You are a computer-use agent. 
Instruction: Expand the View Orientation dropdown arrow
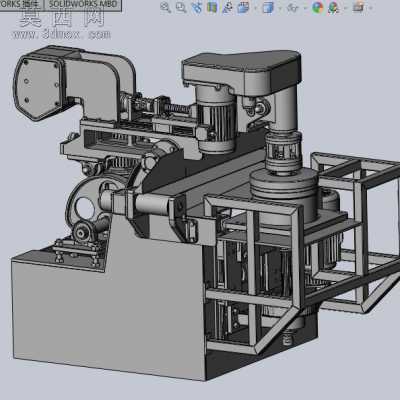255,8
